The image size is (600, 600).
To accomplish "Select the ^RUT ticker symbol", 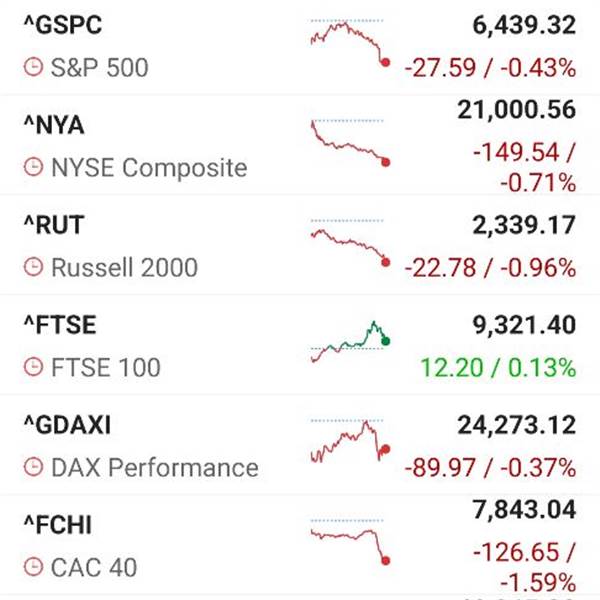I will (x=54, y=225).
